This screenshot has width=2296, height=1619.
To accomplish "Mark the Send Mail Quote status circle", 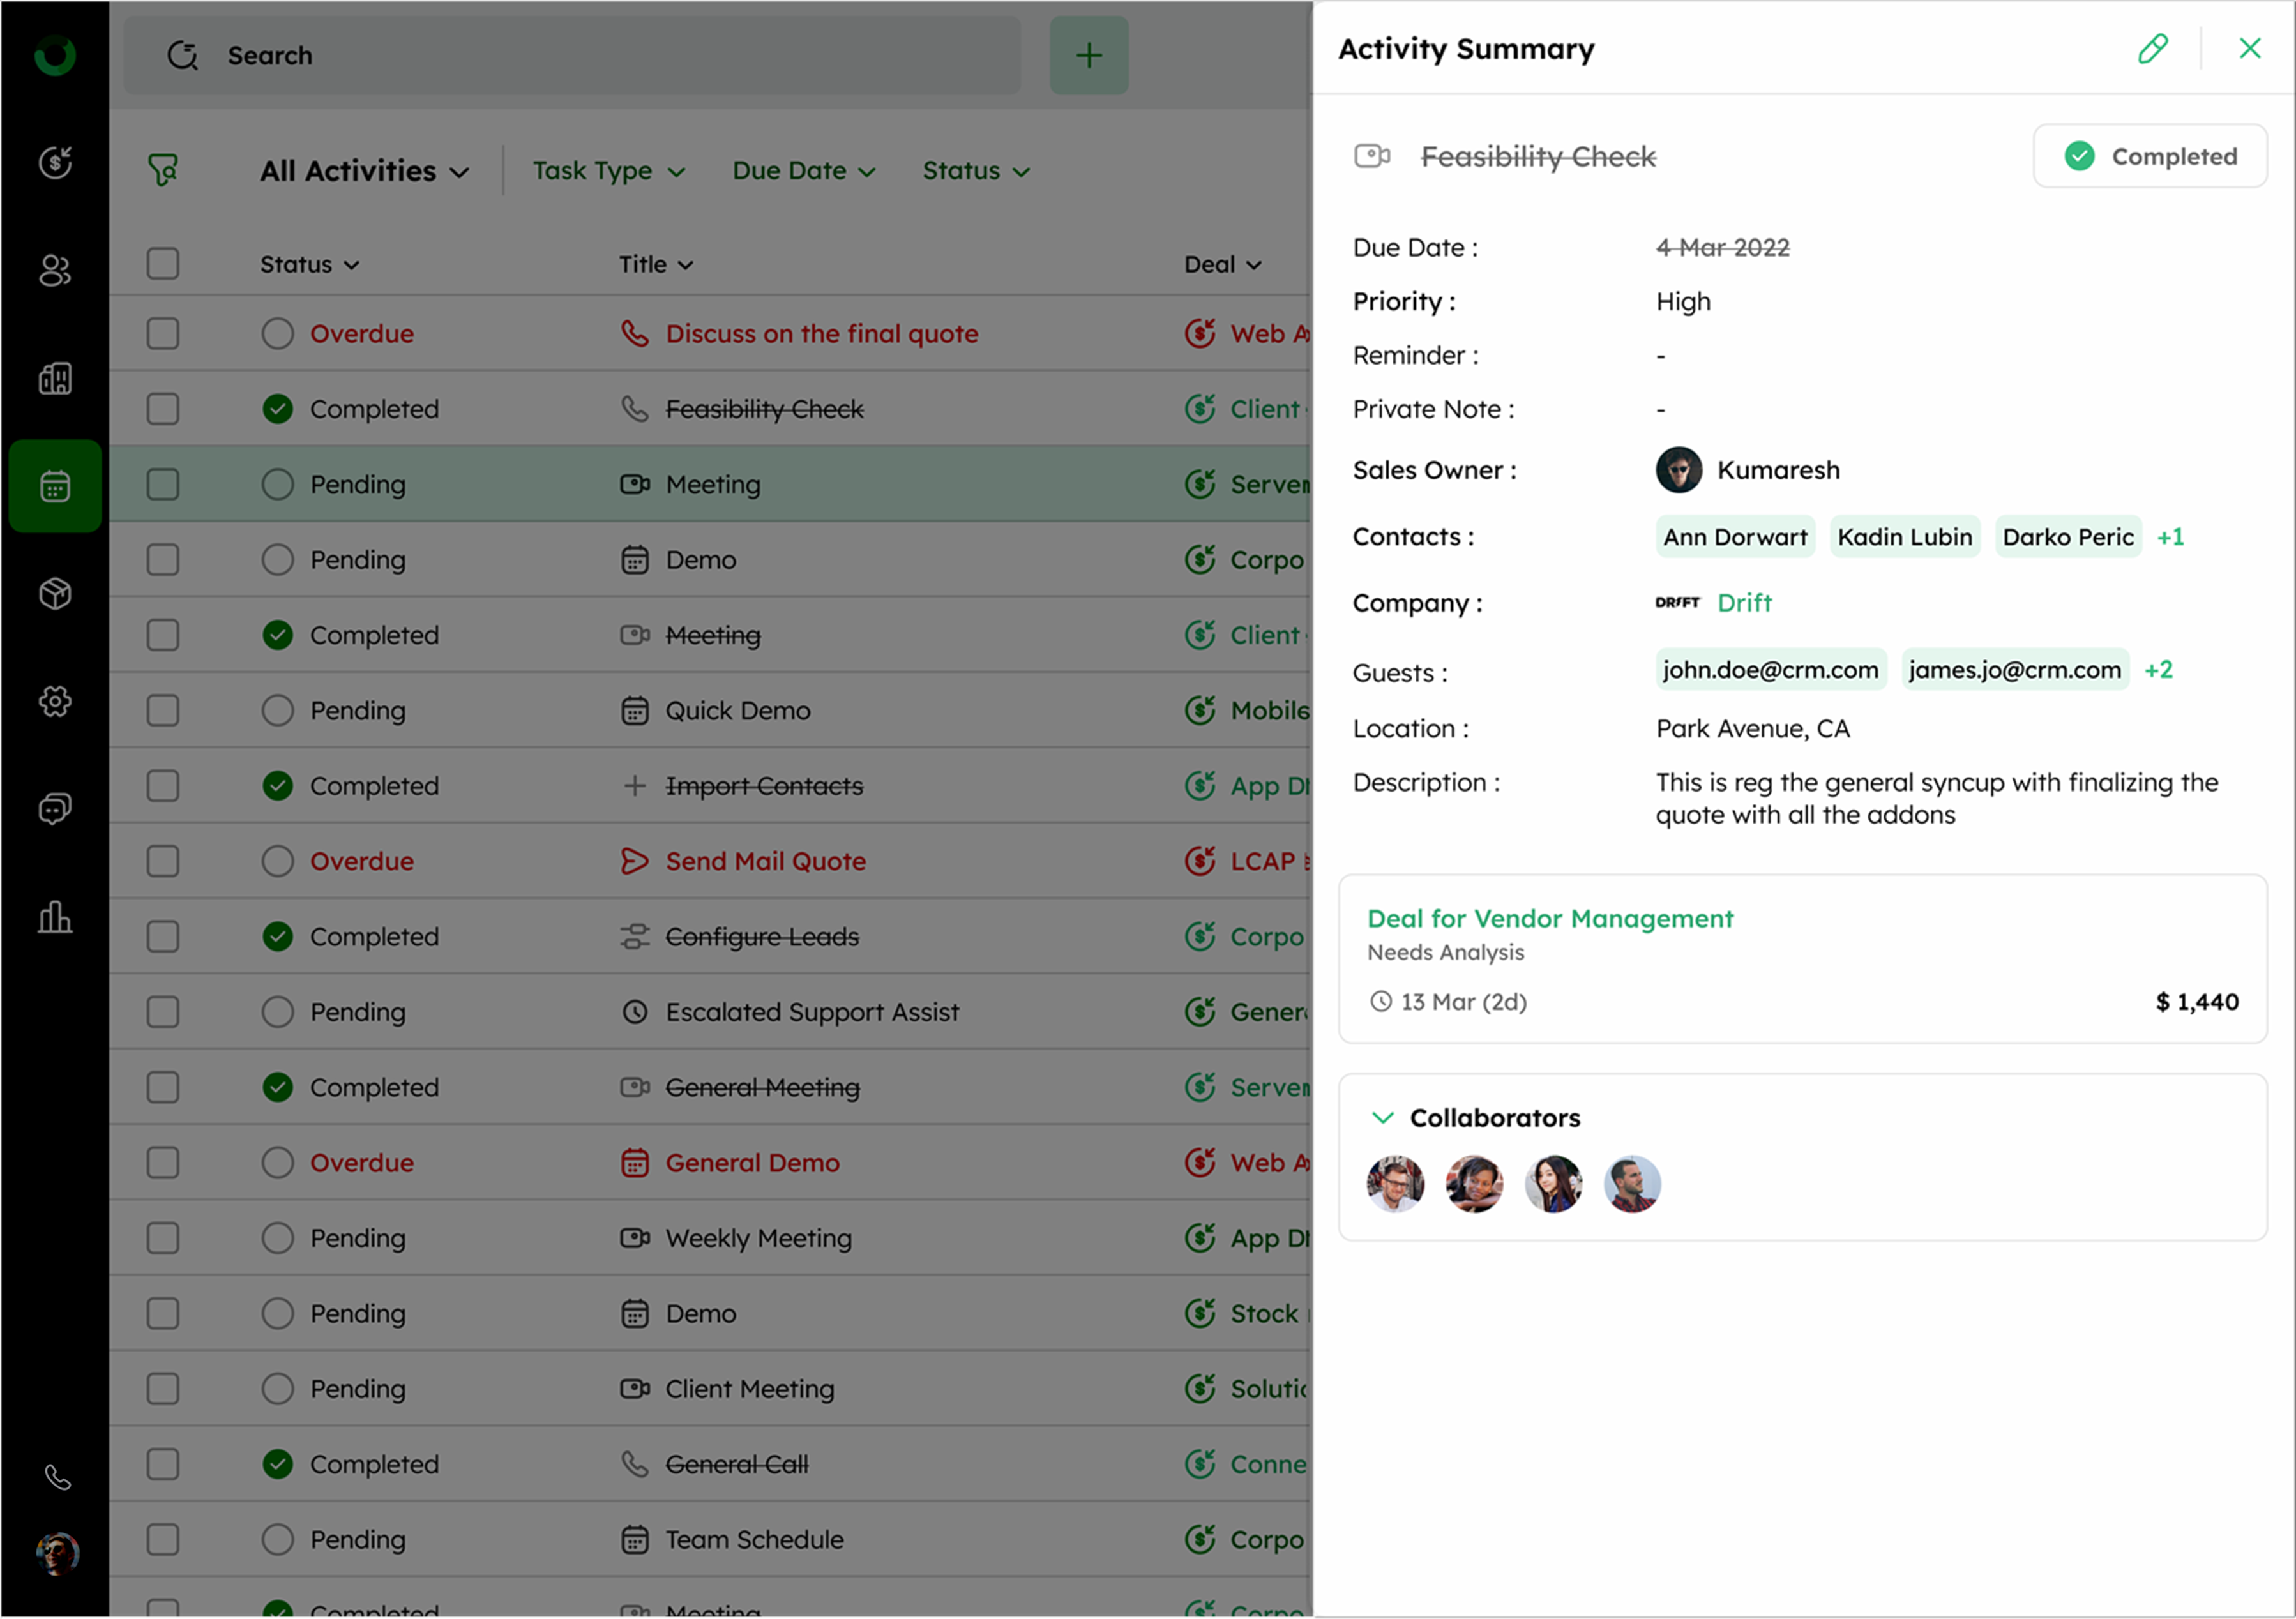I will [x=277, y=861].
